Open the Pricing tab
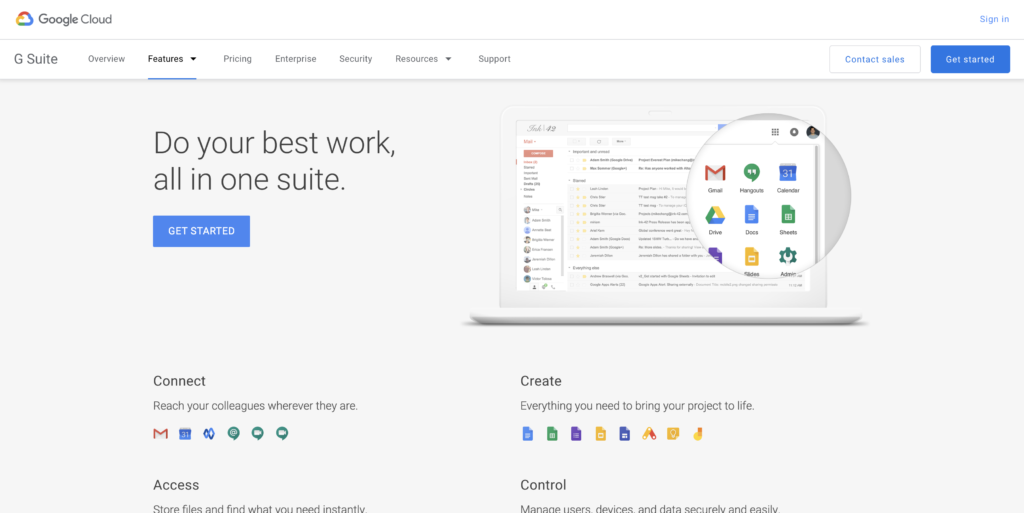The height and width of the screenshot is (513, 1024). 237,59
